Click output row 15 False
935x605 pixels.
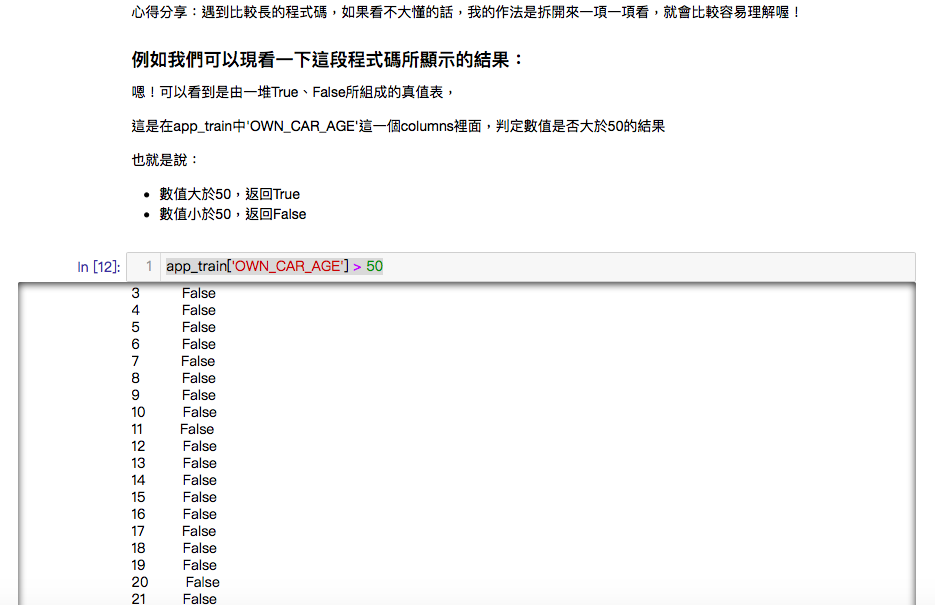tap(174, 497)
